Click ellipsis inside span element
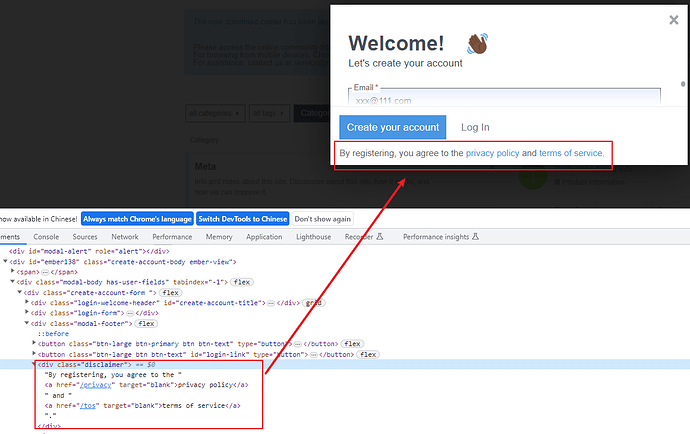This screenshot has height=434, width=690. [x=45, y=272]
